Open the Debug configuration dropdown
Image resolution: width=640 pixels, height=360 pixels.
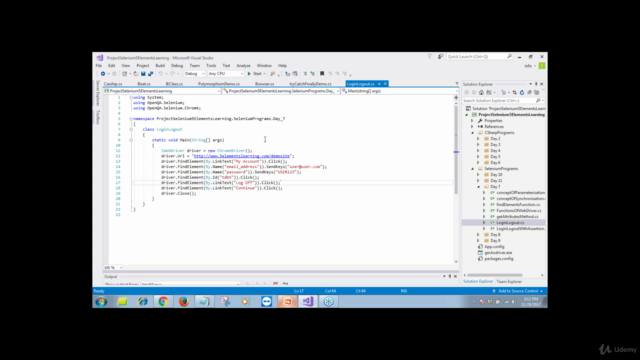[x=194, y=74]
